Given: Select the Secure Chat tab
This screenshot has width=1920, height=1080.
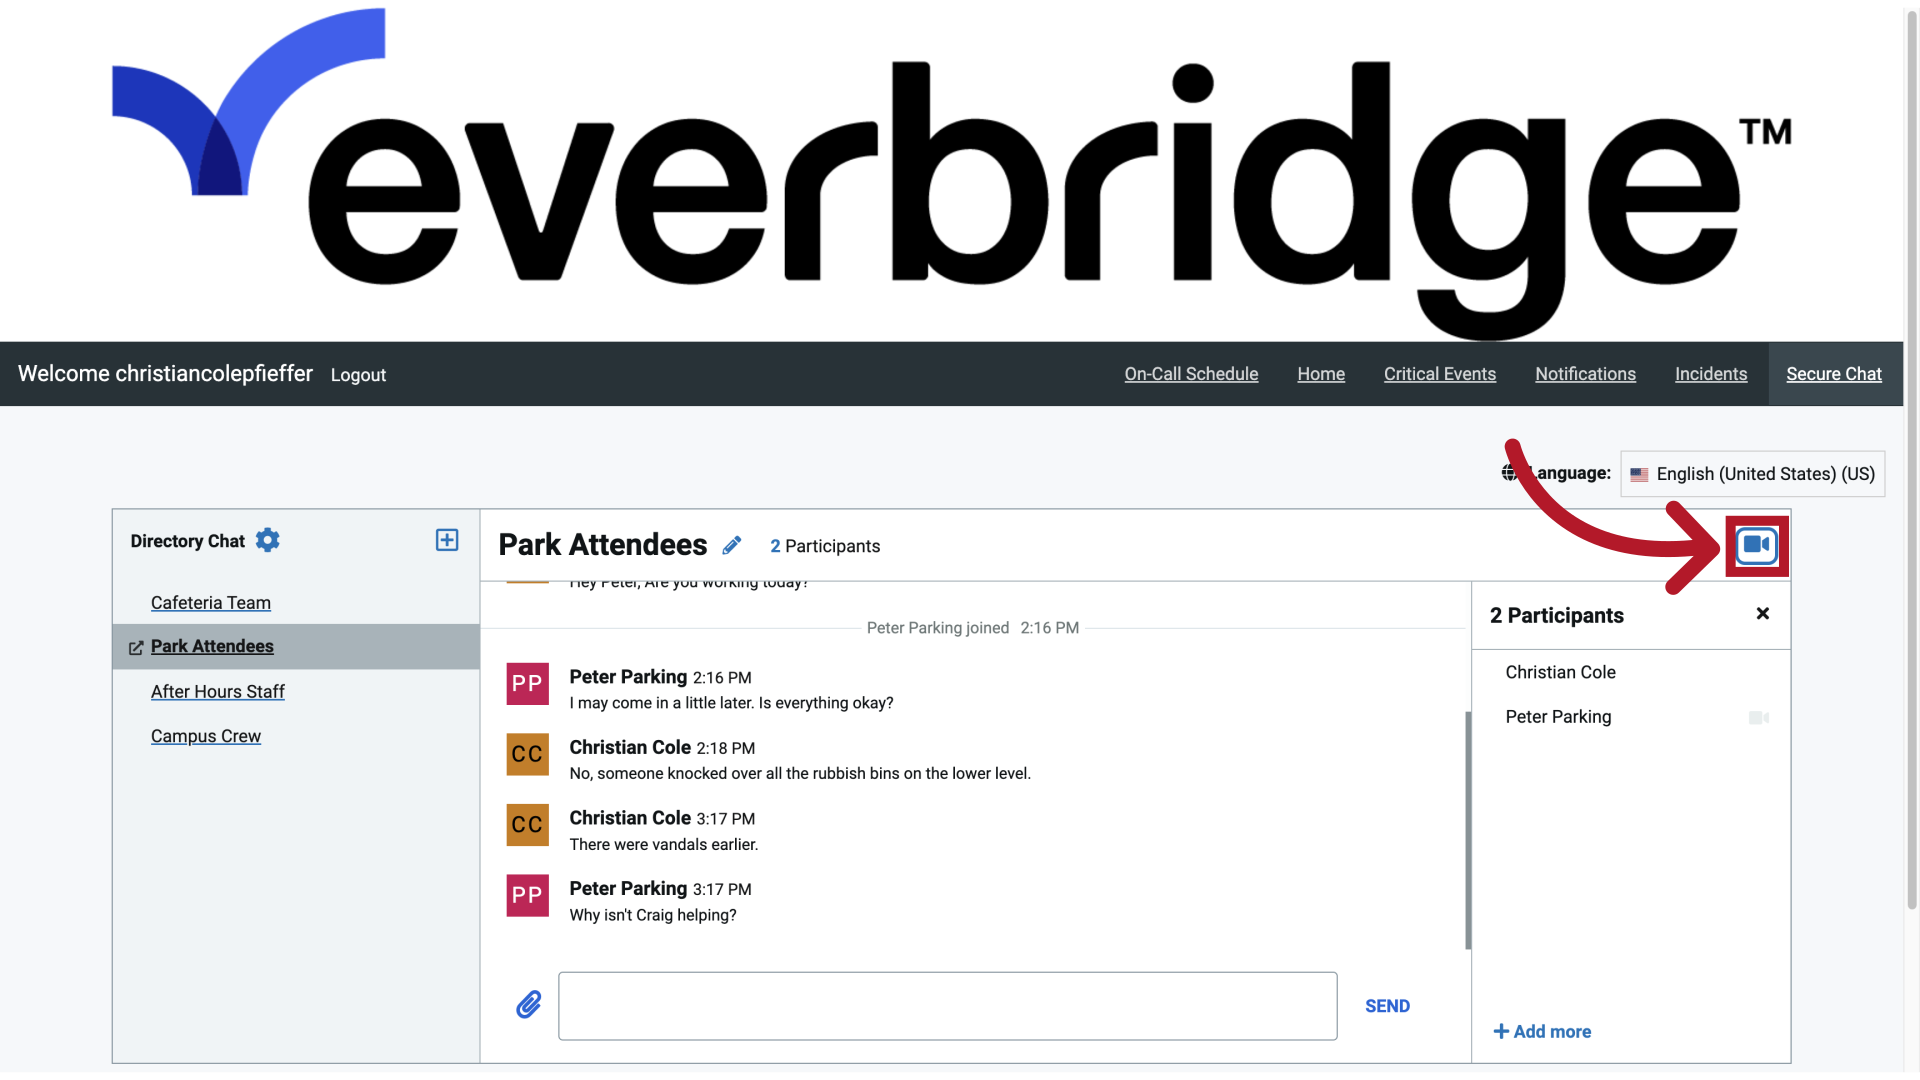Looking at the screenshot, I should pyautogui.click(x=1834, y=374).
